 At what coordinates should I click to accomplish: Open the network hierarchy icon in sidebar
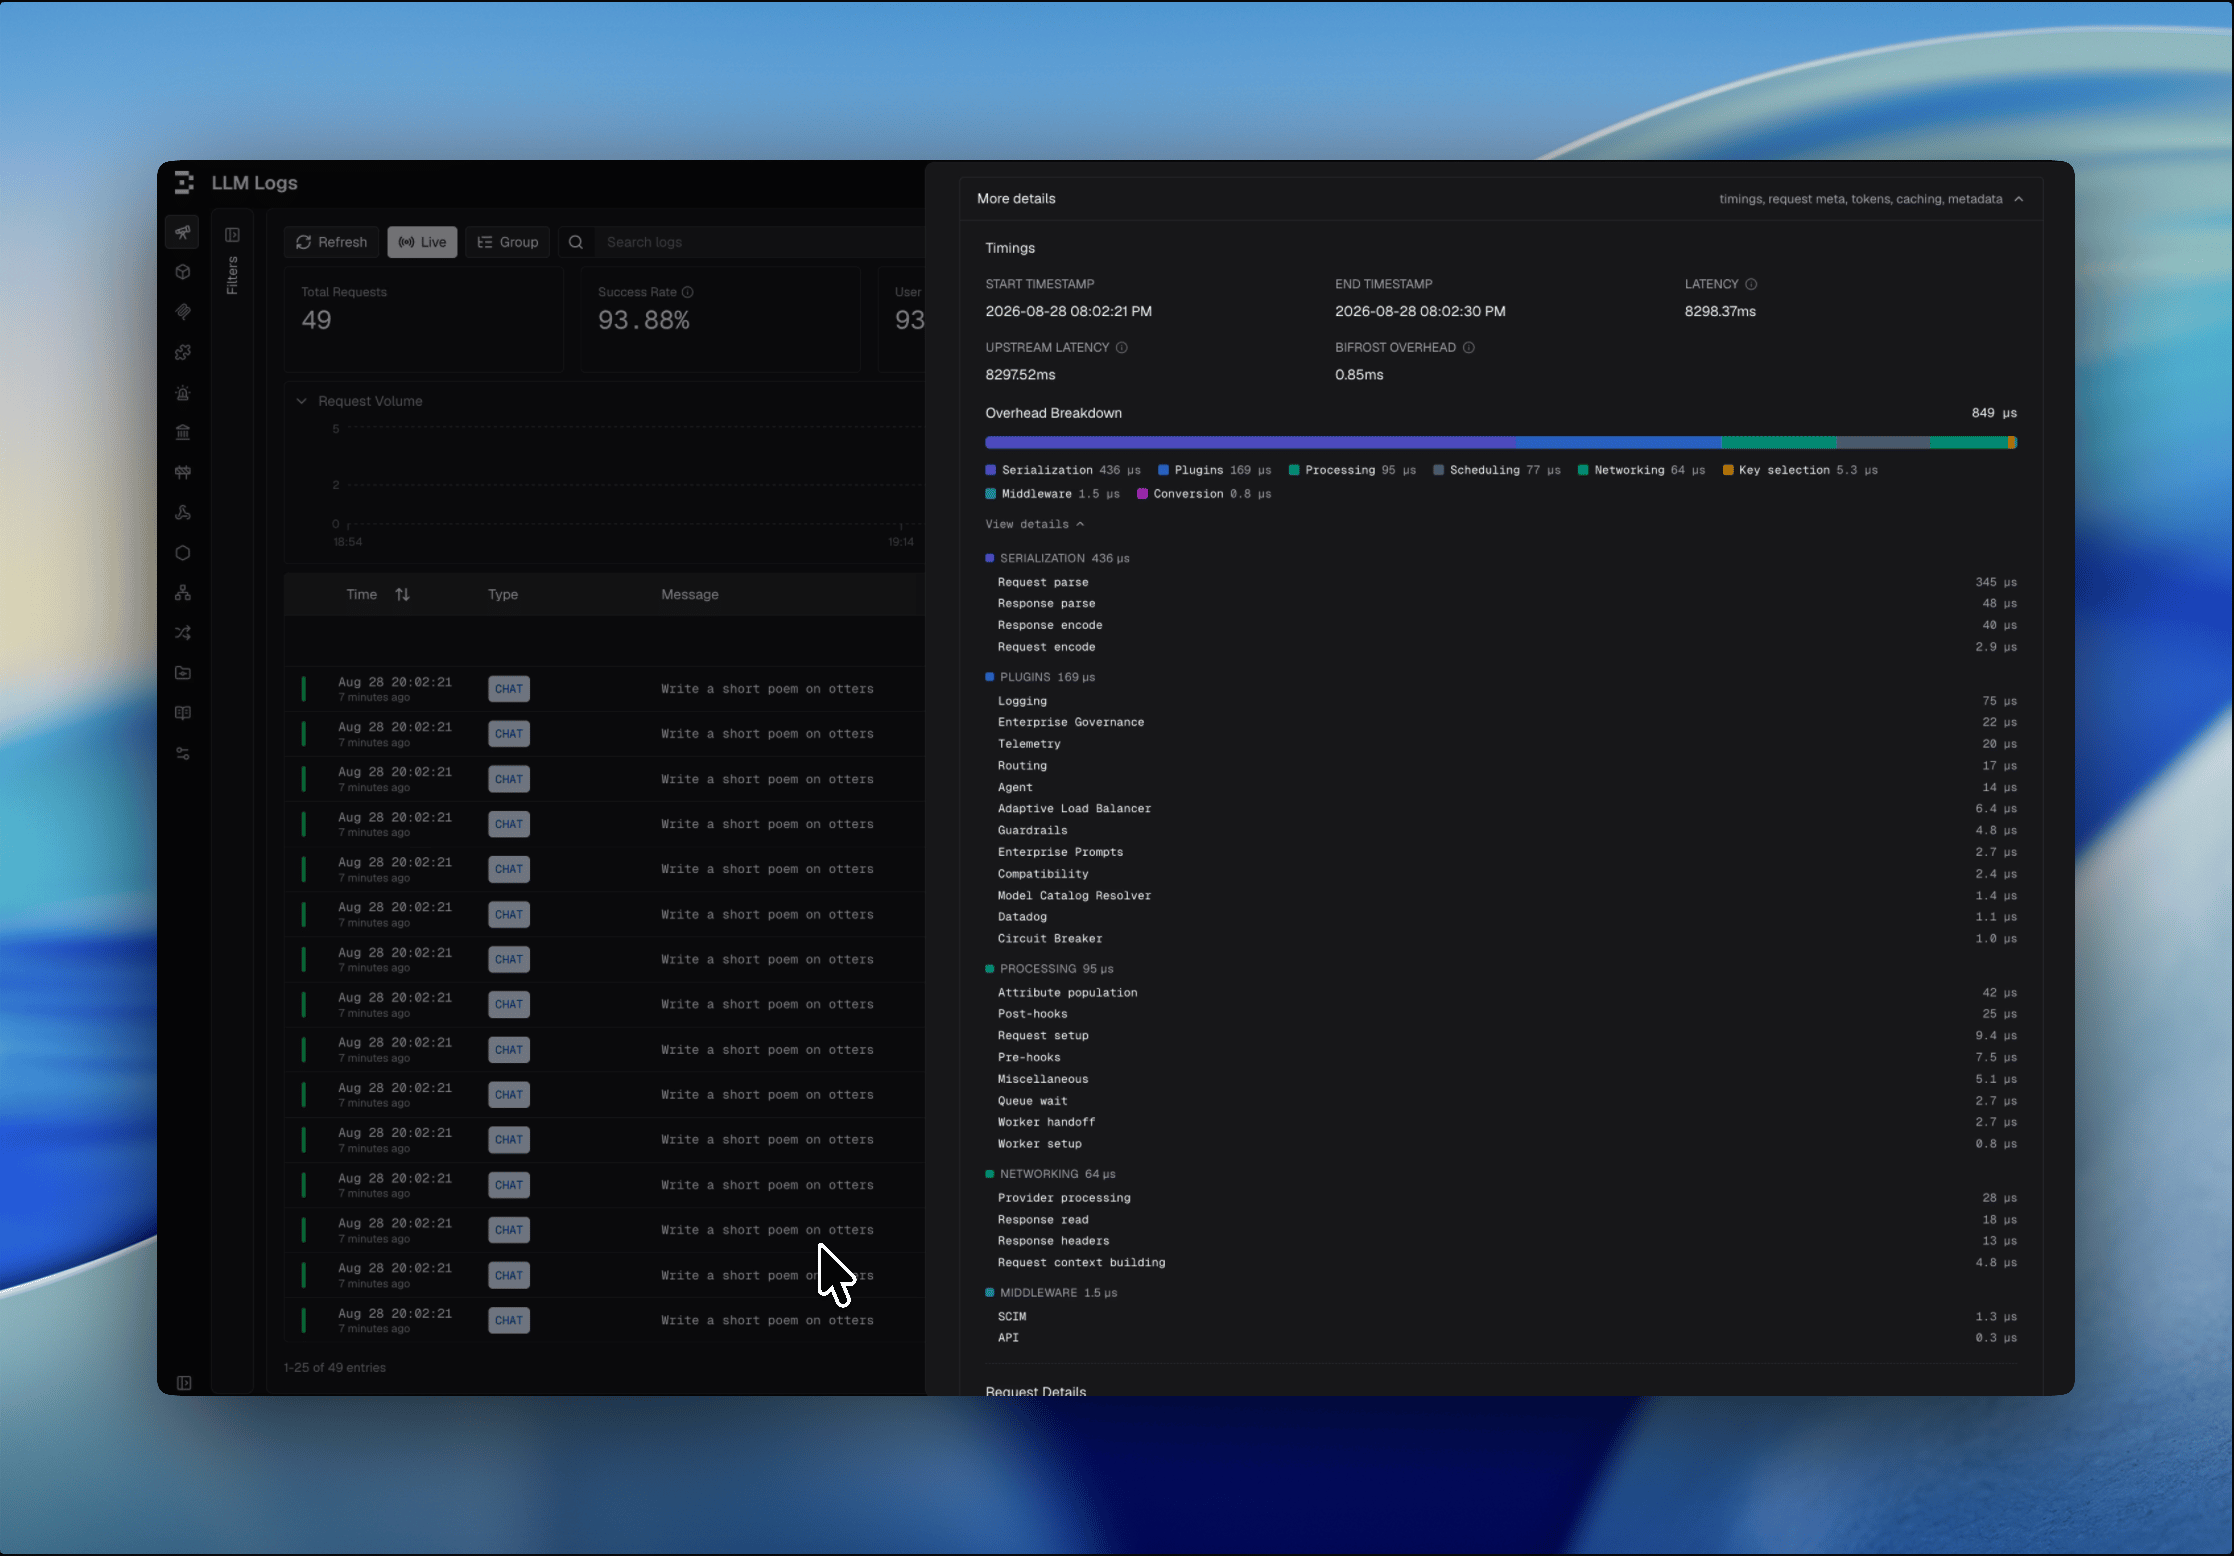pyautogui.click(x=183, y=593)
